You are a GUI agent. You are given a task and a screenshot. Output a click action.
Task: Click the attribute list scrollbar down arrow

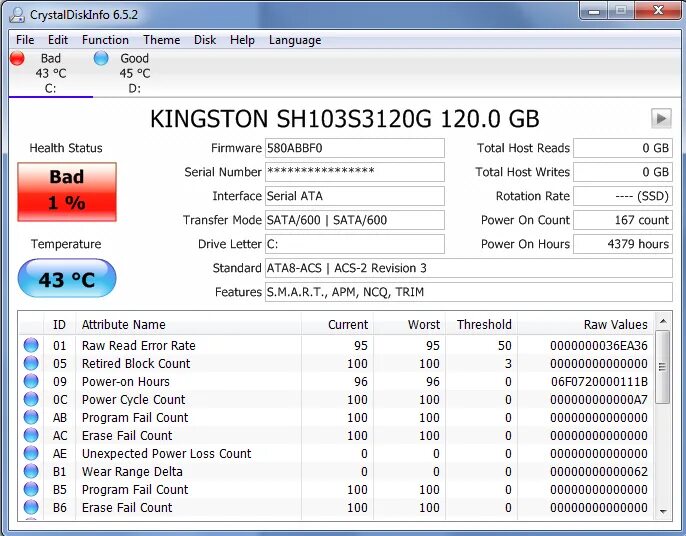click(x=663, y=511)
